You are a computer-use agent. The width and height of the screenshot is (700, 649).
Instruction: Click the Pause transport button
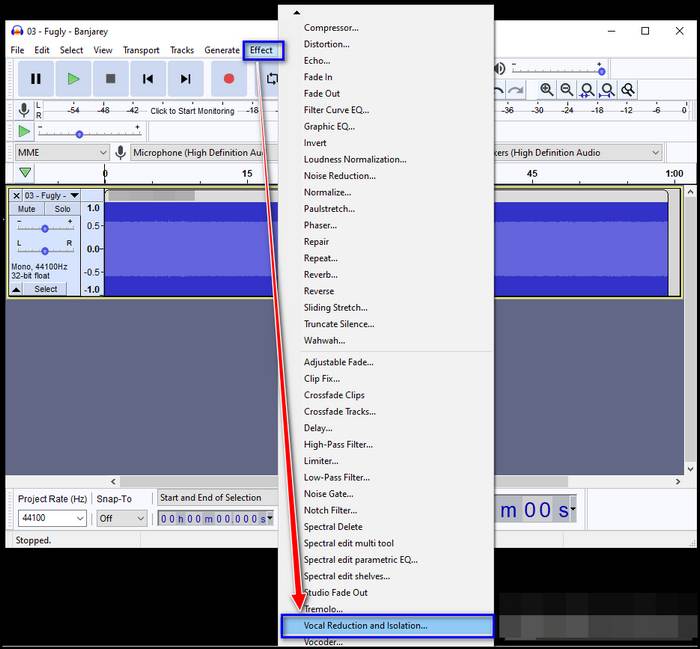(x=36, y=79)
